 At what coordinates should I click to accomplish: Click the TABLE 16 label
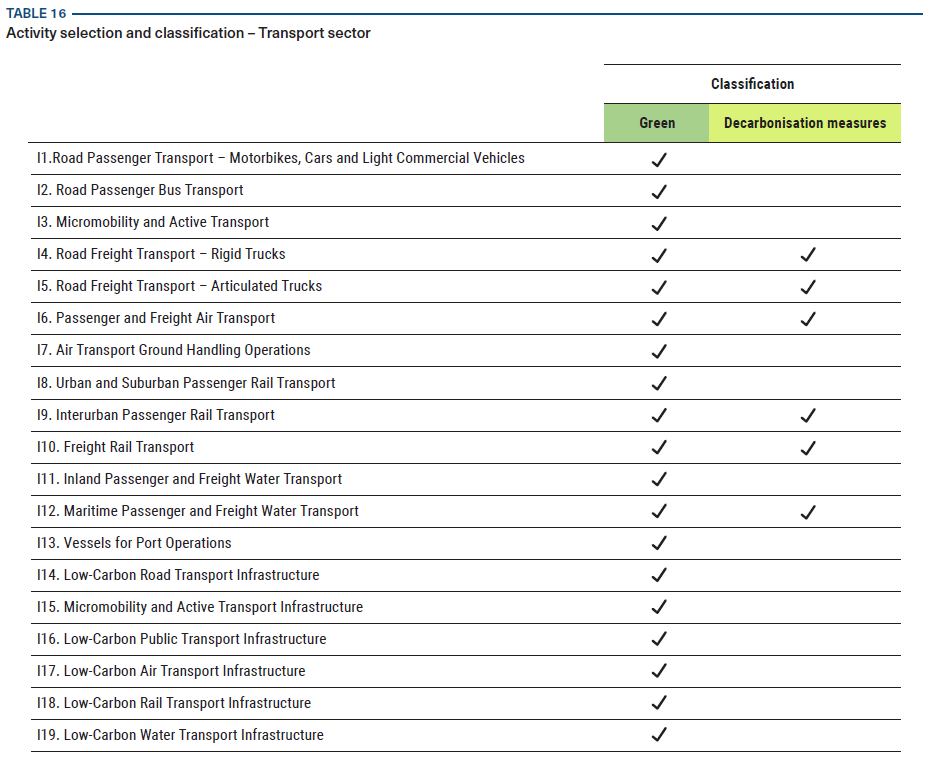pyautogui.click(x=36, y=13)
